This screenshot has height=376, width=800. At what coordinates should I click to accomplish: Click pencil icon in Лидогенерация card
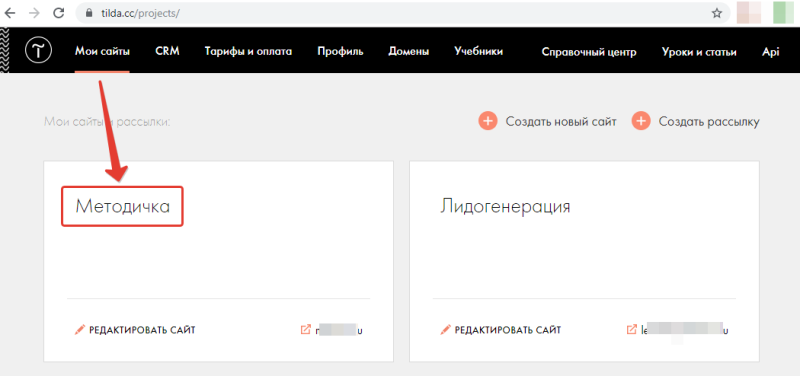(445, 330)
